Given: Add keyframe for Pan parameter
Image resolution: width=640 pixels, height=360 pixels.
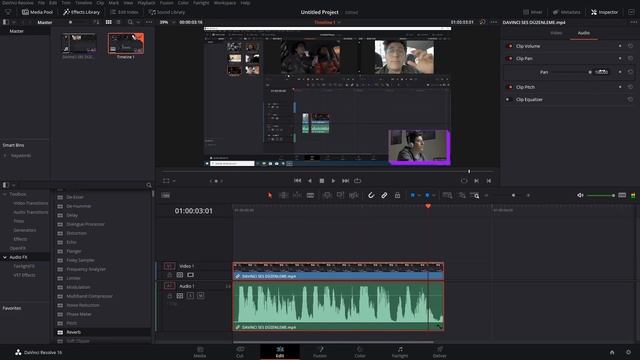Looking at the screenshot, I should point(620,72).
